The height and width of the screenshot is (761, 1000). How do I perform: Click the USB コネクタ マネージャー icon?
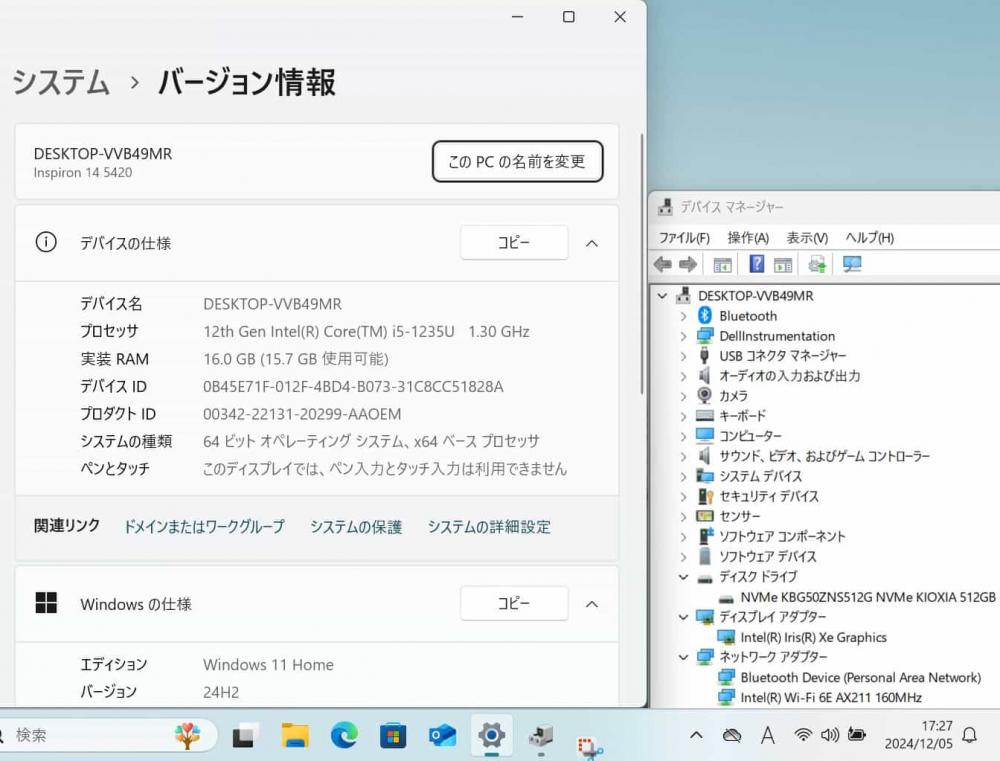705,355
